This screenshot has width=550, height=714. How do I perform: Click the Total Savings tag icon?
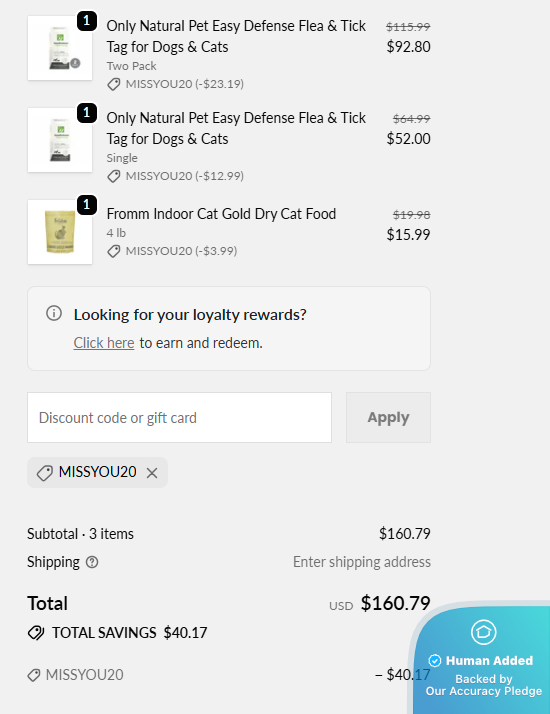(x=36, y=633)
